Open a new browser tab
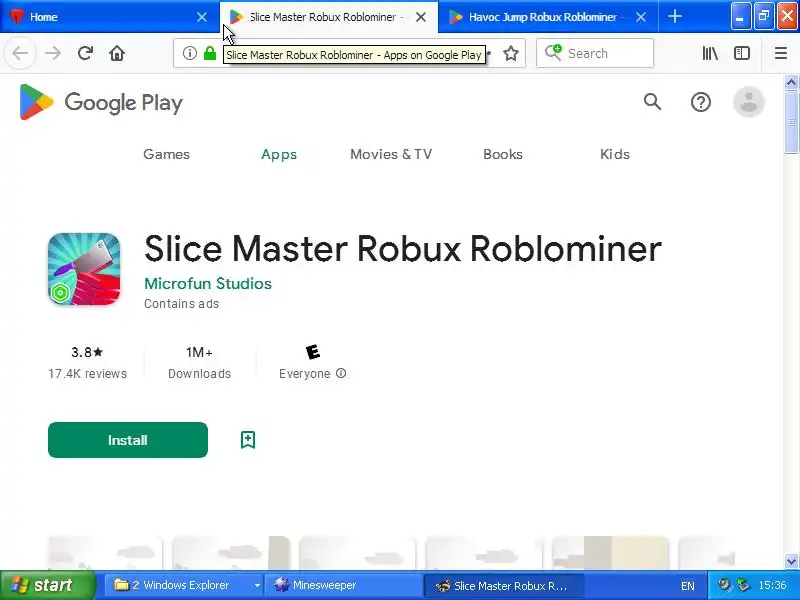The width and height of the screenshot is (800, 600). [674, 17]
